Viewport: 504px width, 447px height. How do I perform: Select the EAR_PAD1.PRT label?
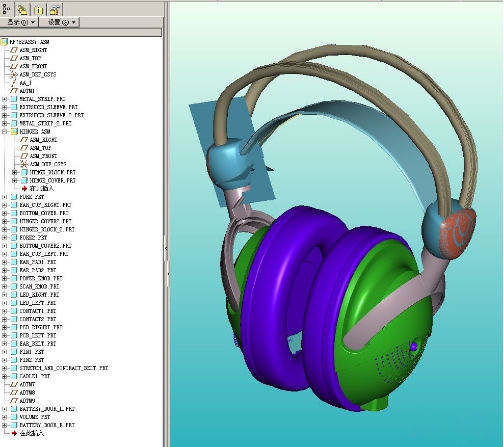pos(38,262)
